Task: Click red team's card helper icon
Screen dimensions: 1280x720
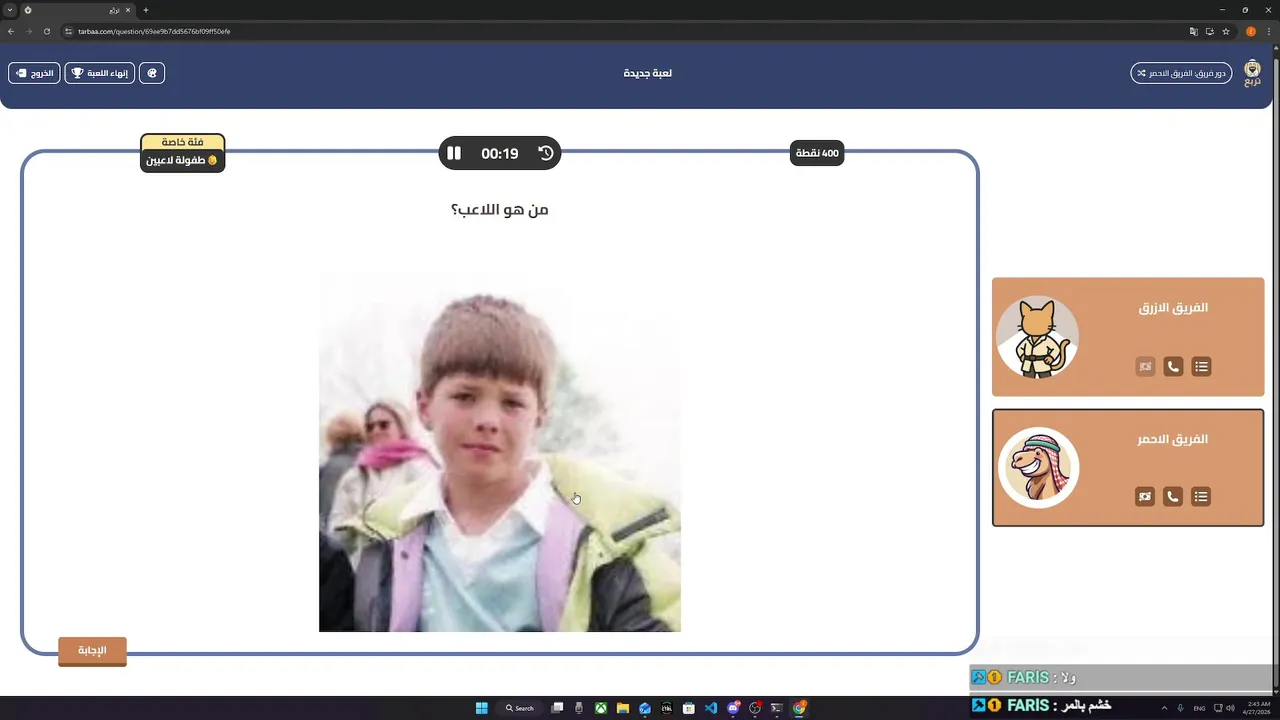Action: 1145,496
